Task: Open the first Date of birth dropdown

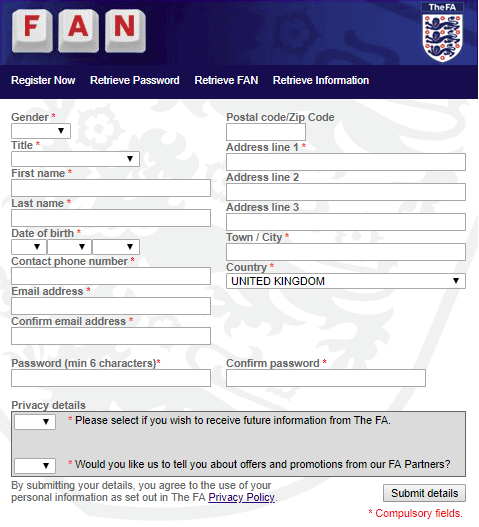Action: (x=29, y=247)
